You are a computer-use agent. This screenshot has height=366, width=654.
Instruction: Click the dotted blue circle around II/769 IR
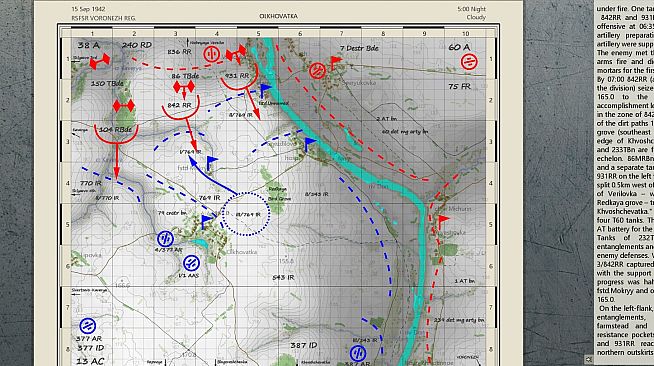(x=246, y=214)
